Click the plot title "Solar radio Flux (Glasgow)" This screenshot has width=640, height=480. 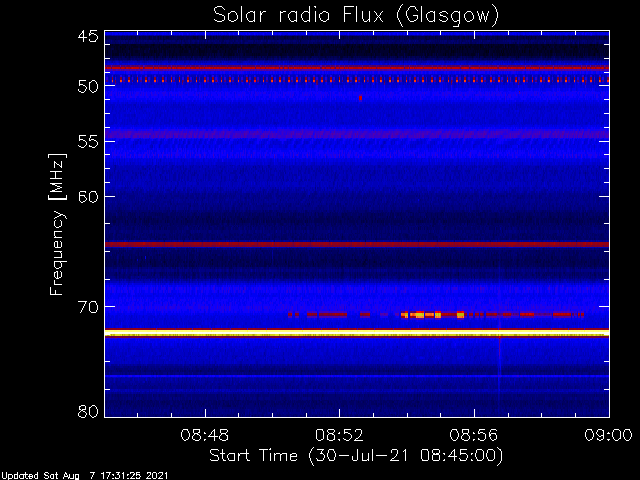tap(356, 16)
